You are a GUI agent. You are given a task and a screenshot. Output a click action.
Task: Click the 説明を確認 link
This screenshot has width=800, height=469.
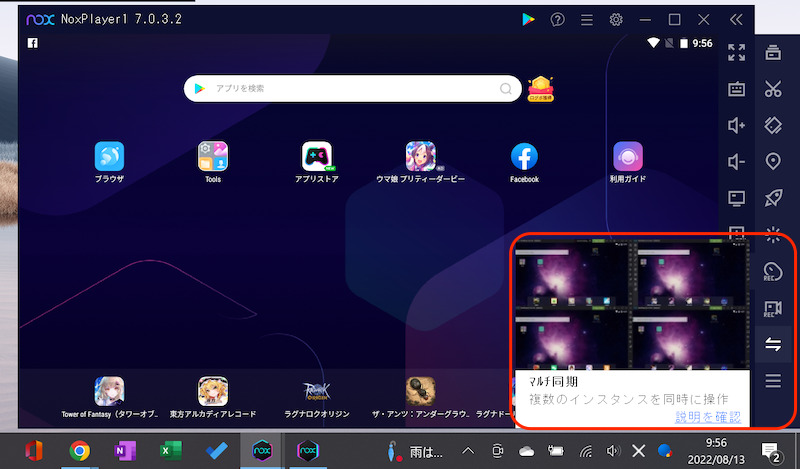[x=708, y=417]
